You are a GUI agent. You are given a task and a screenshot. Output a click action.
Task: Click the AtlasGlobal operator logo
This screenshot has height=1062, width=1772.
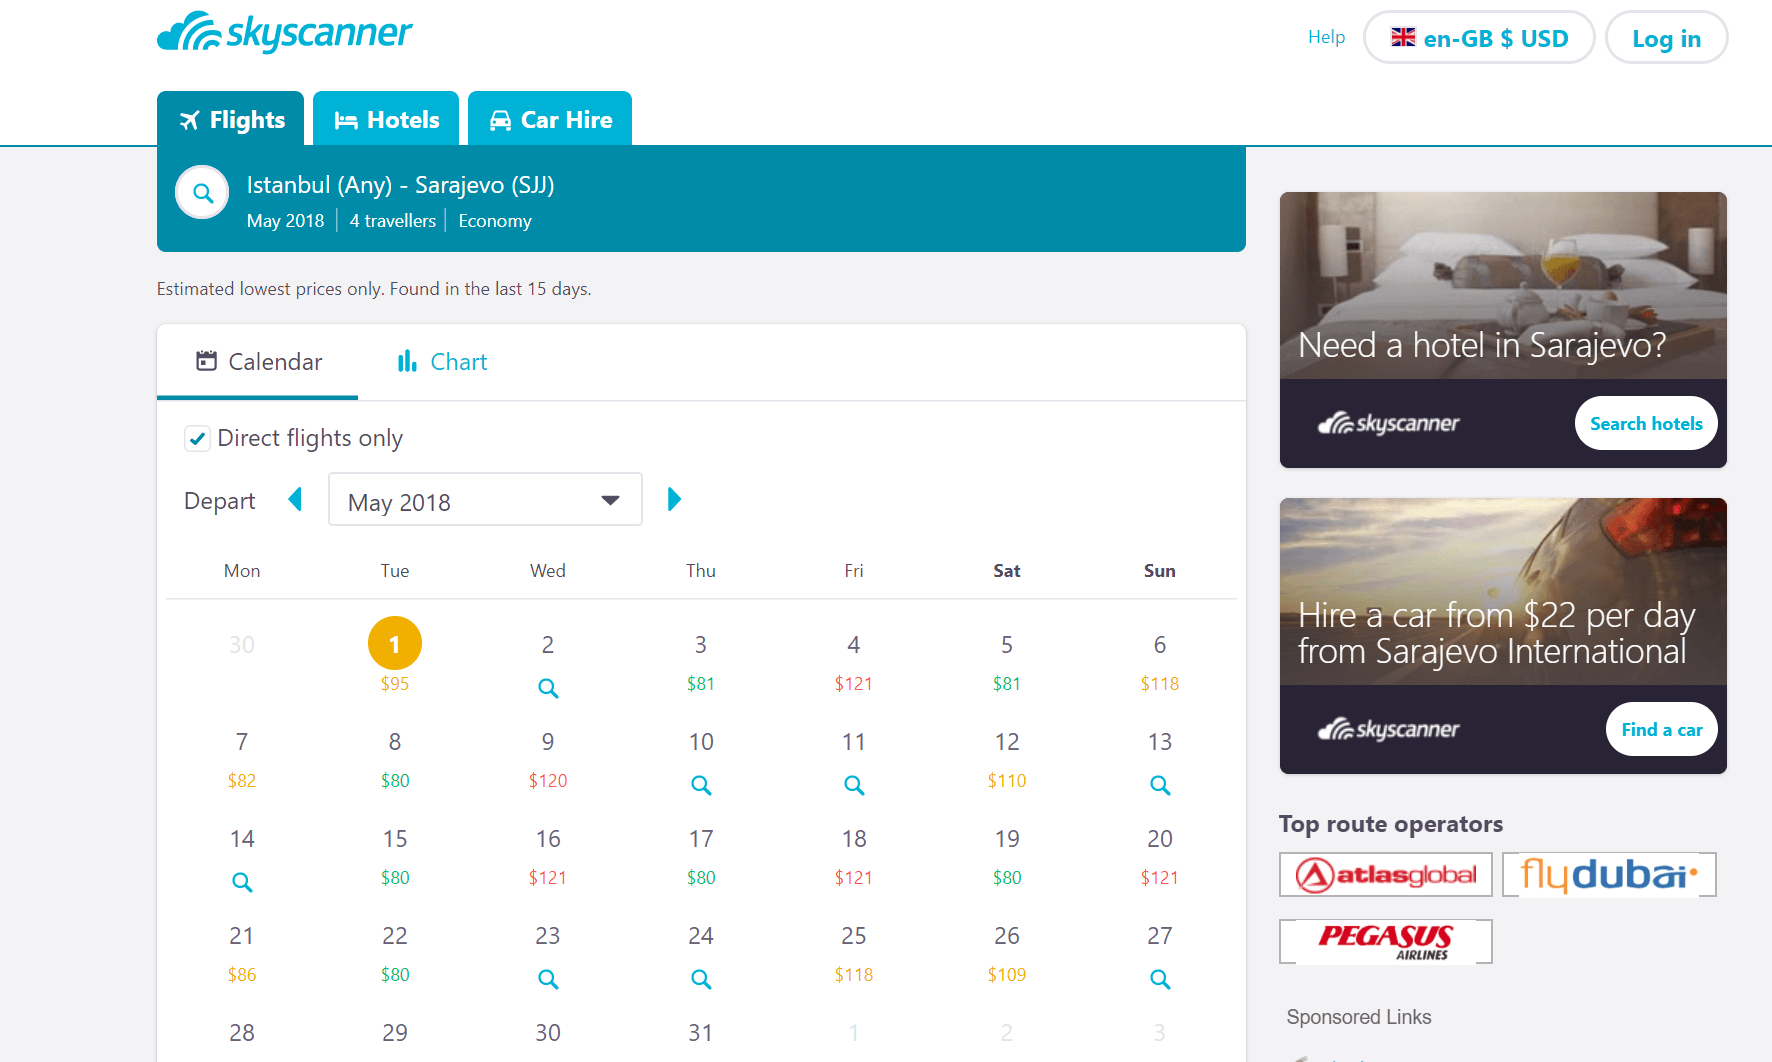coord(1386,875)
